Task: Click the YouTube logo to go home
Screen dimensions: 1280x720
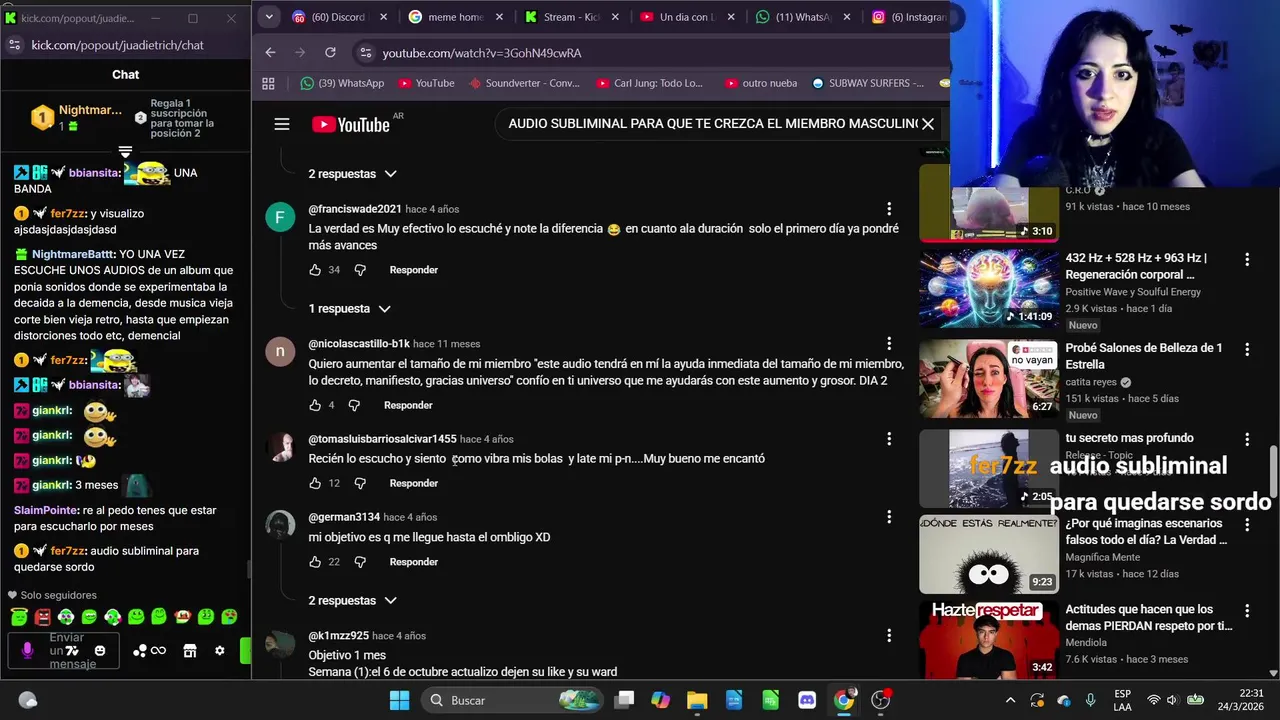Action: point(351,124)
